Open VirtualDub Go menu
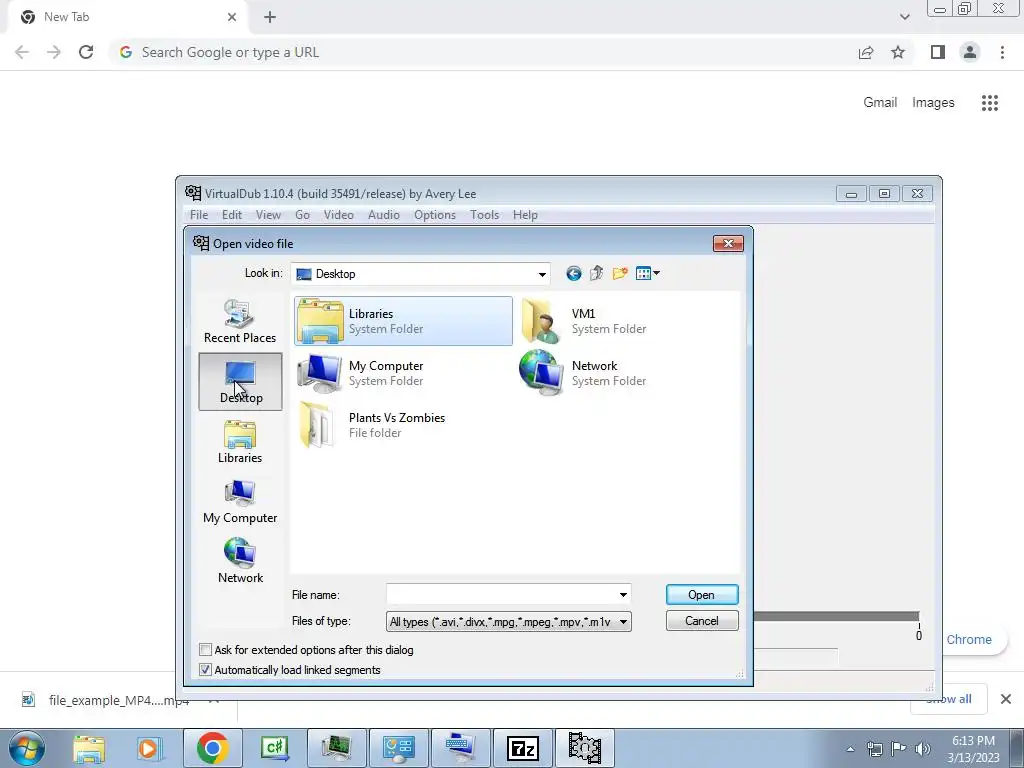 (x=302, y=215)
